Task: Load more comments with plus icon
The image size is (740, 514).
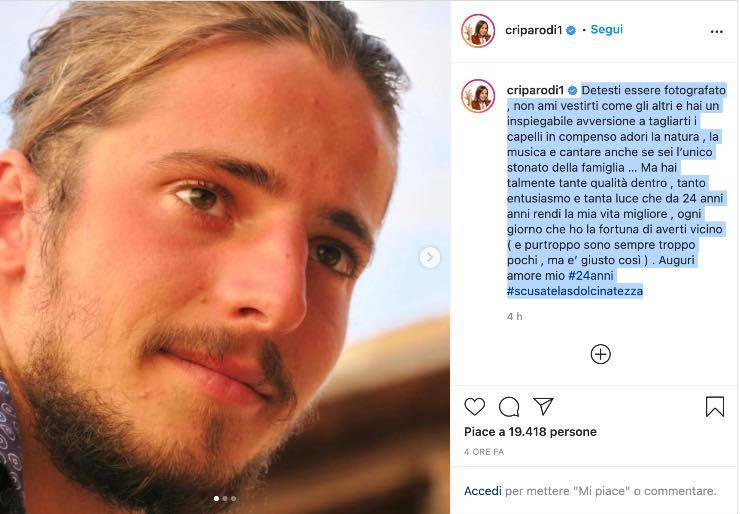Action: point(600,354)
